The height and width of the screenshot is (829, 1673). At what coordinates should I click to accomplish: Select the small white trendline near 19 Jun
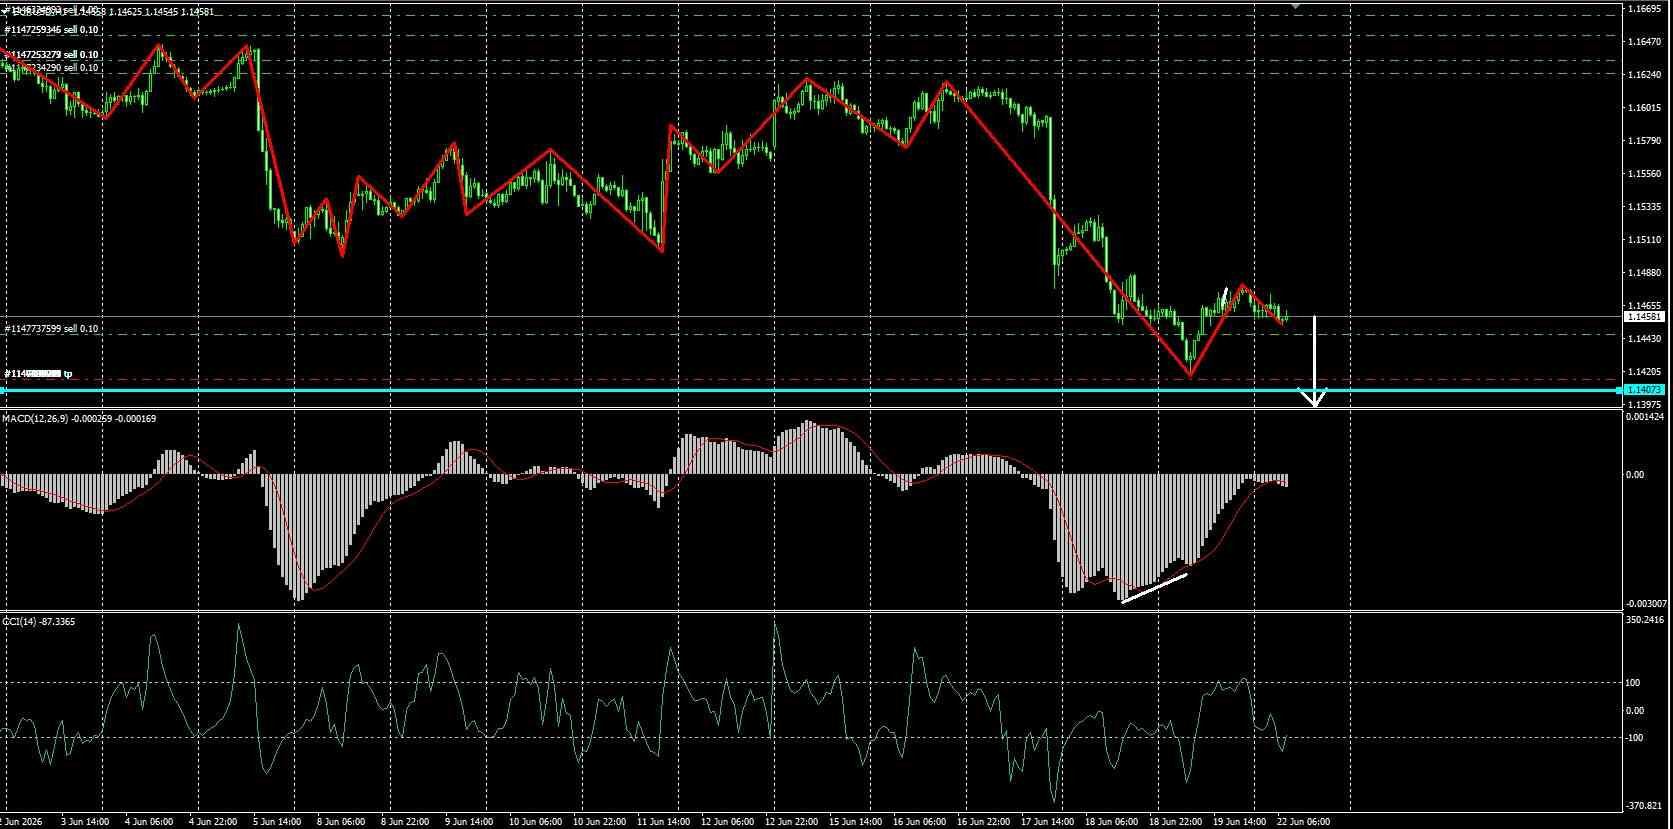(x=1224, y=297)
